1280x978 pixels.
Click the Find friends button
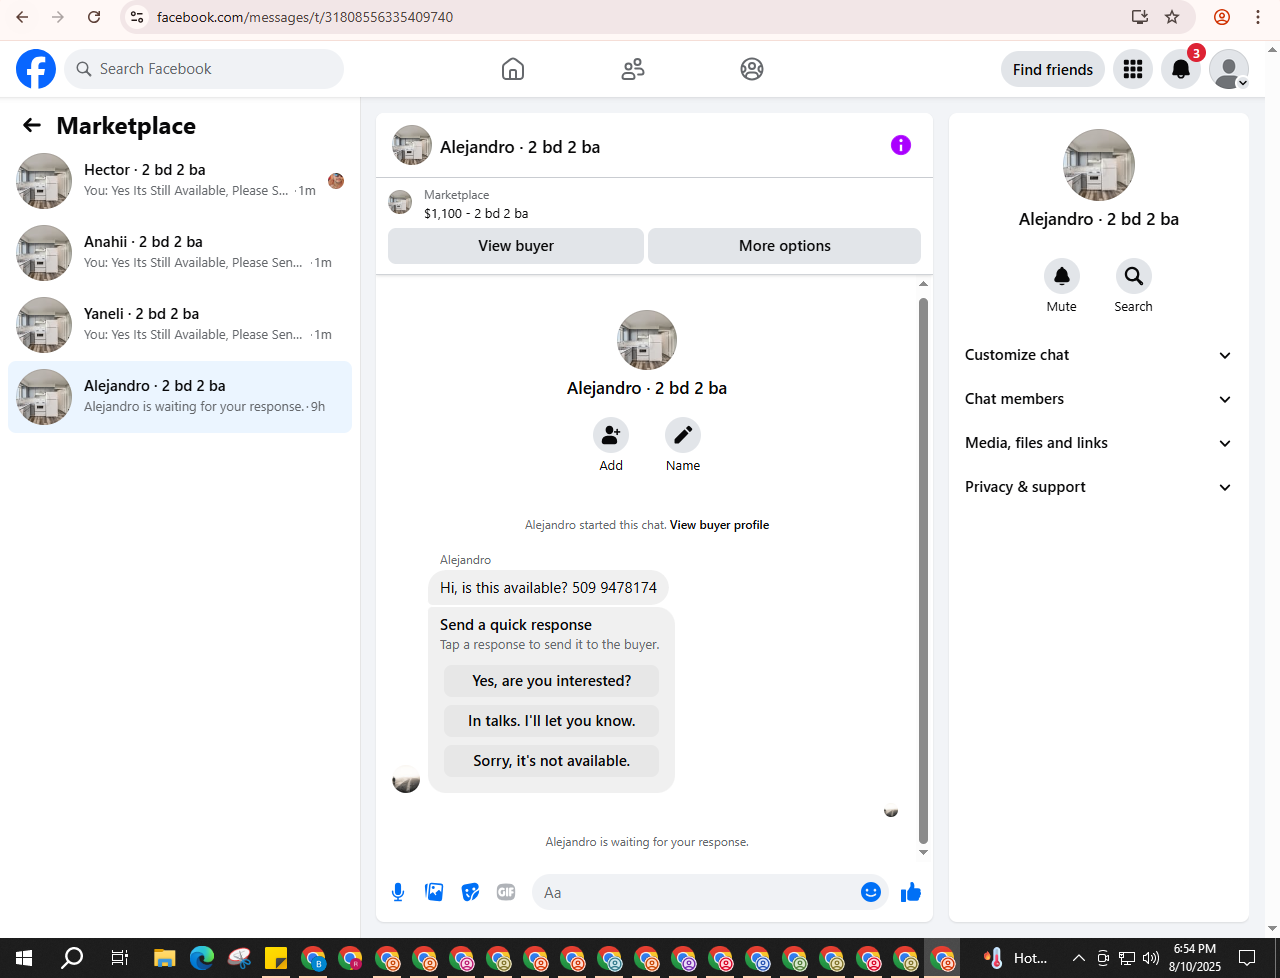1053,69
